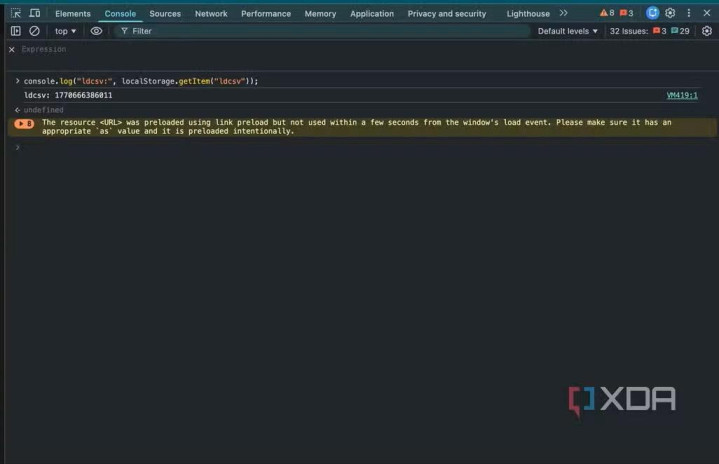The width and height of the screenshot is (719, 464).
Task: Open the VM419:1 source link
Action: 682,96
